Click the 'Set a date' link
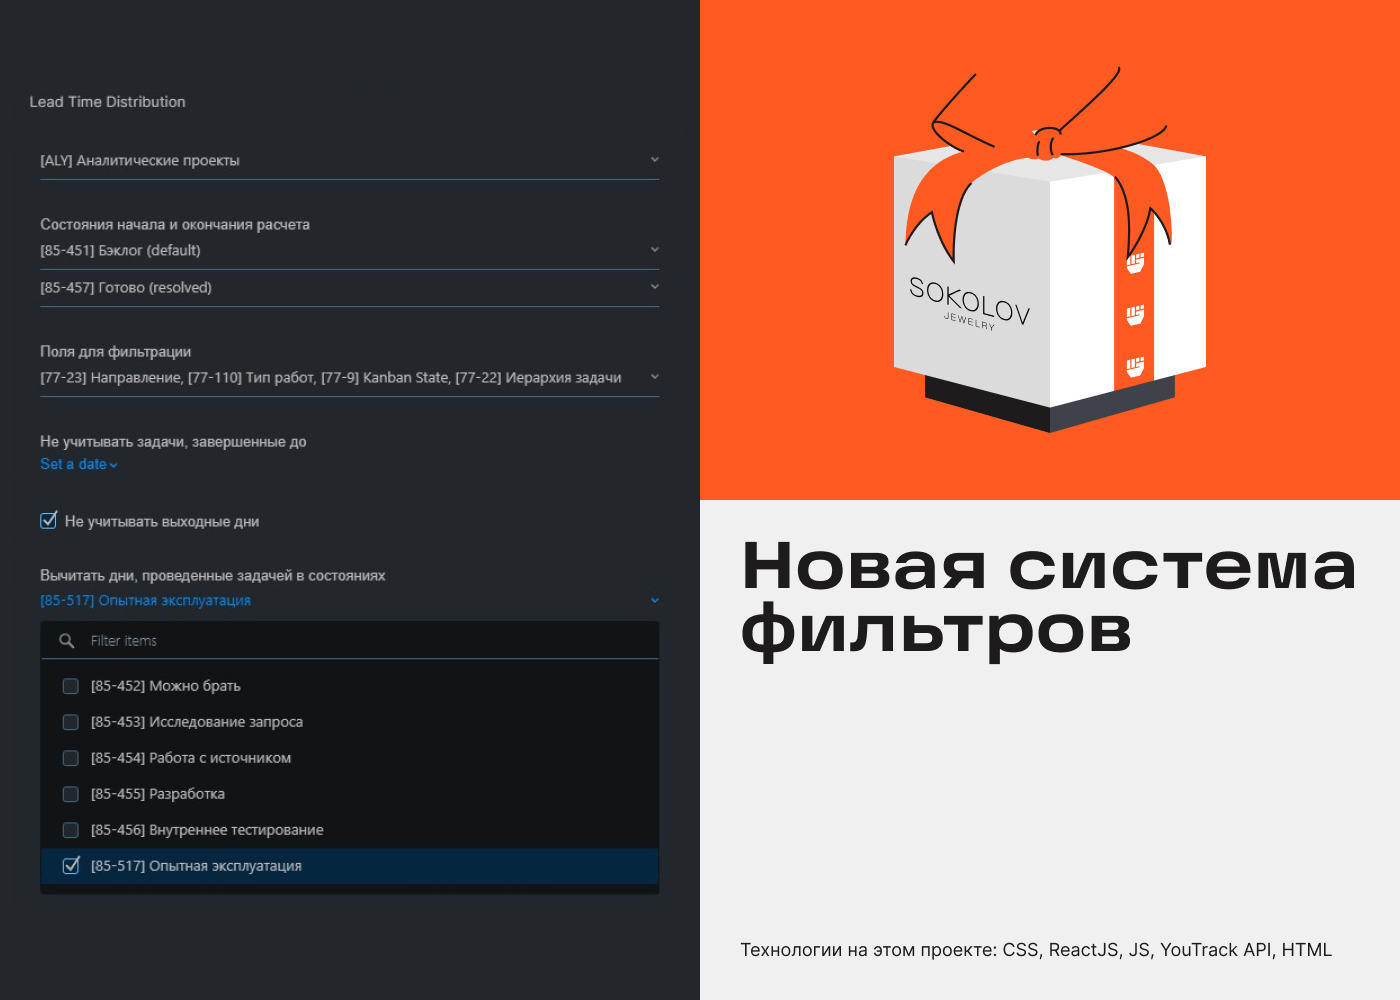The height and width of the screenshot is (1000, 1400). pos(73,464)
